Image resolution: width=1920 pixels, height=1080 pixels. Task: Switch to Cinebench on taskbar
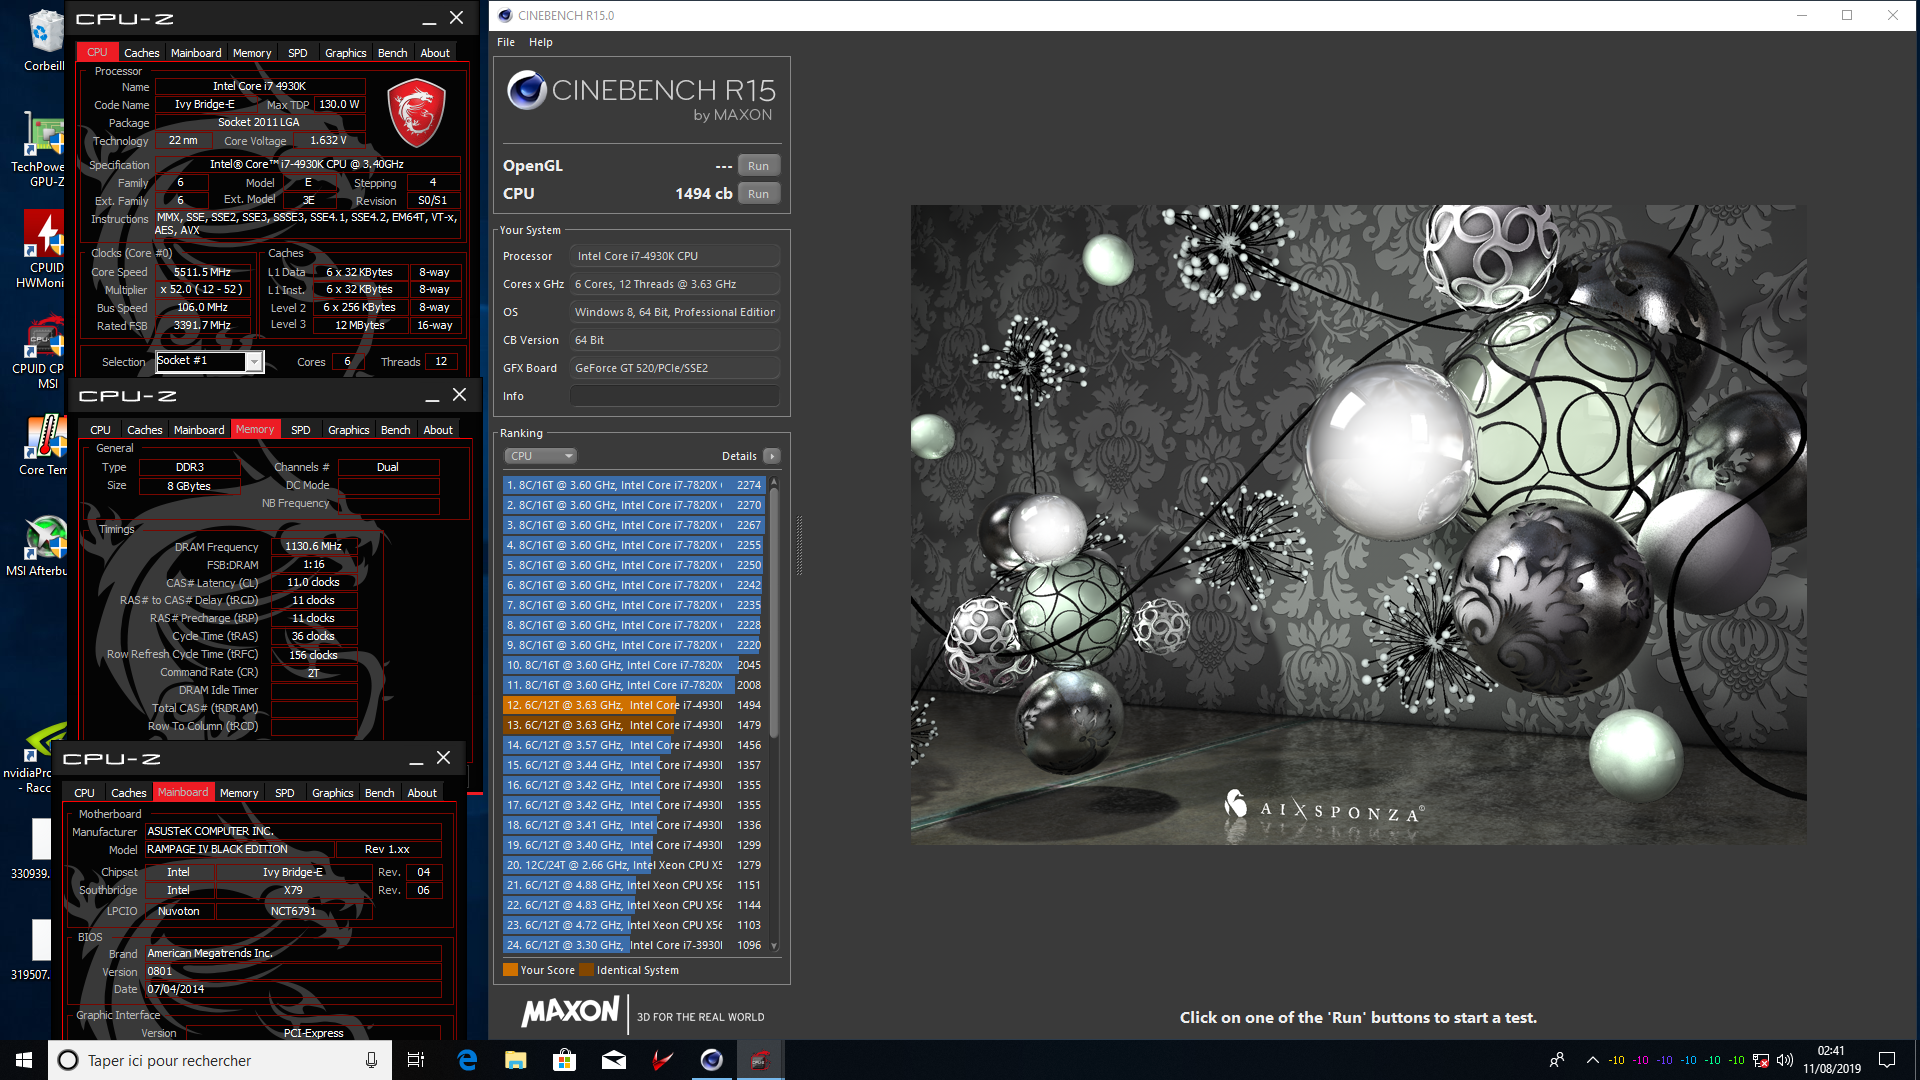[712, 1060]
